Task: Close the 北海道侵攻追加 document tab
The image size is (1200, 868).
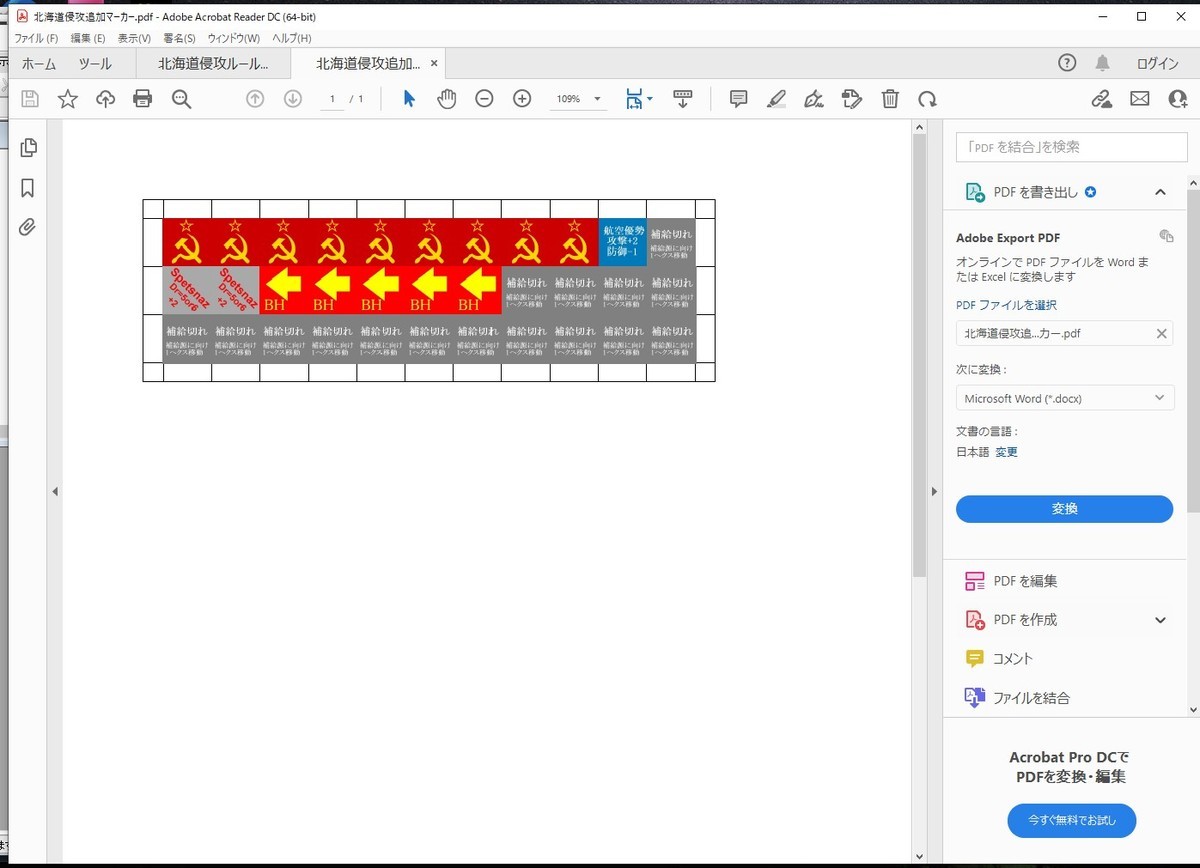Action: (x=434, y=63)
